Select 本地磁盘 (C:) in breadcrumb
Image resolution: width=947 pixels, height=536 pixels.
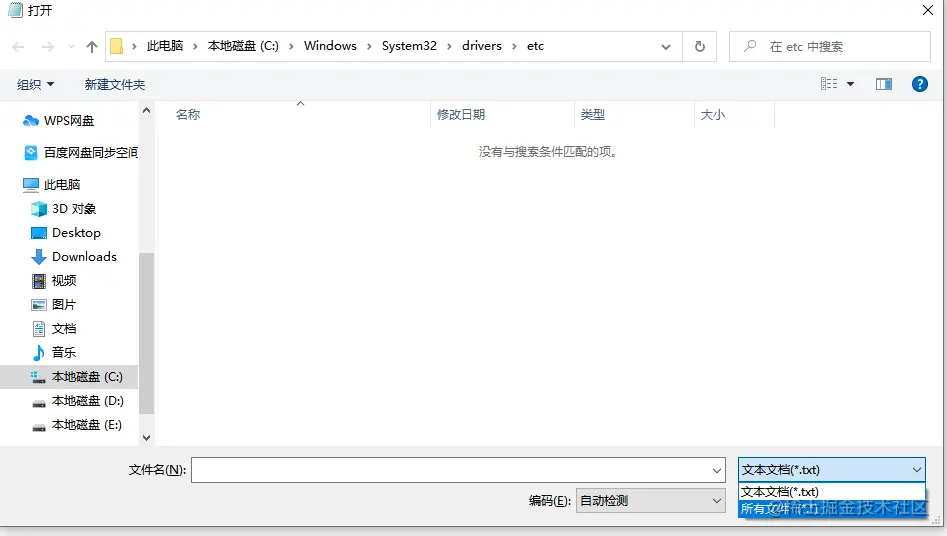[x=243, y=46]
